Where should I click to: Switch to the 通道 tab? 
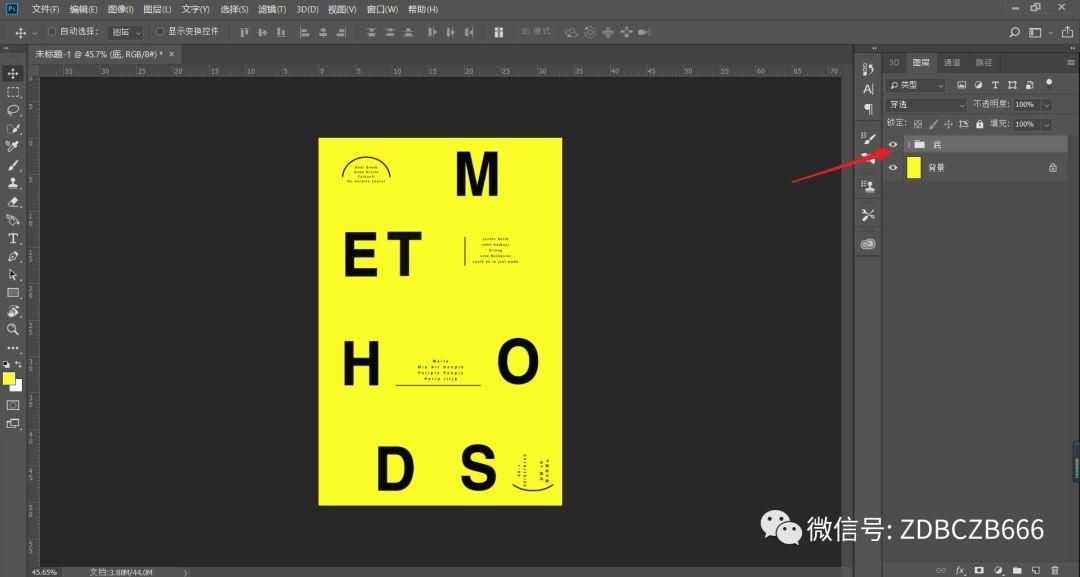tap(952, 63)
